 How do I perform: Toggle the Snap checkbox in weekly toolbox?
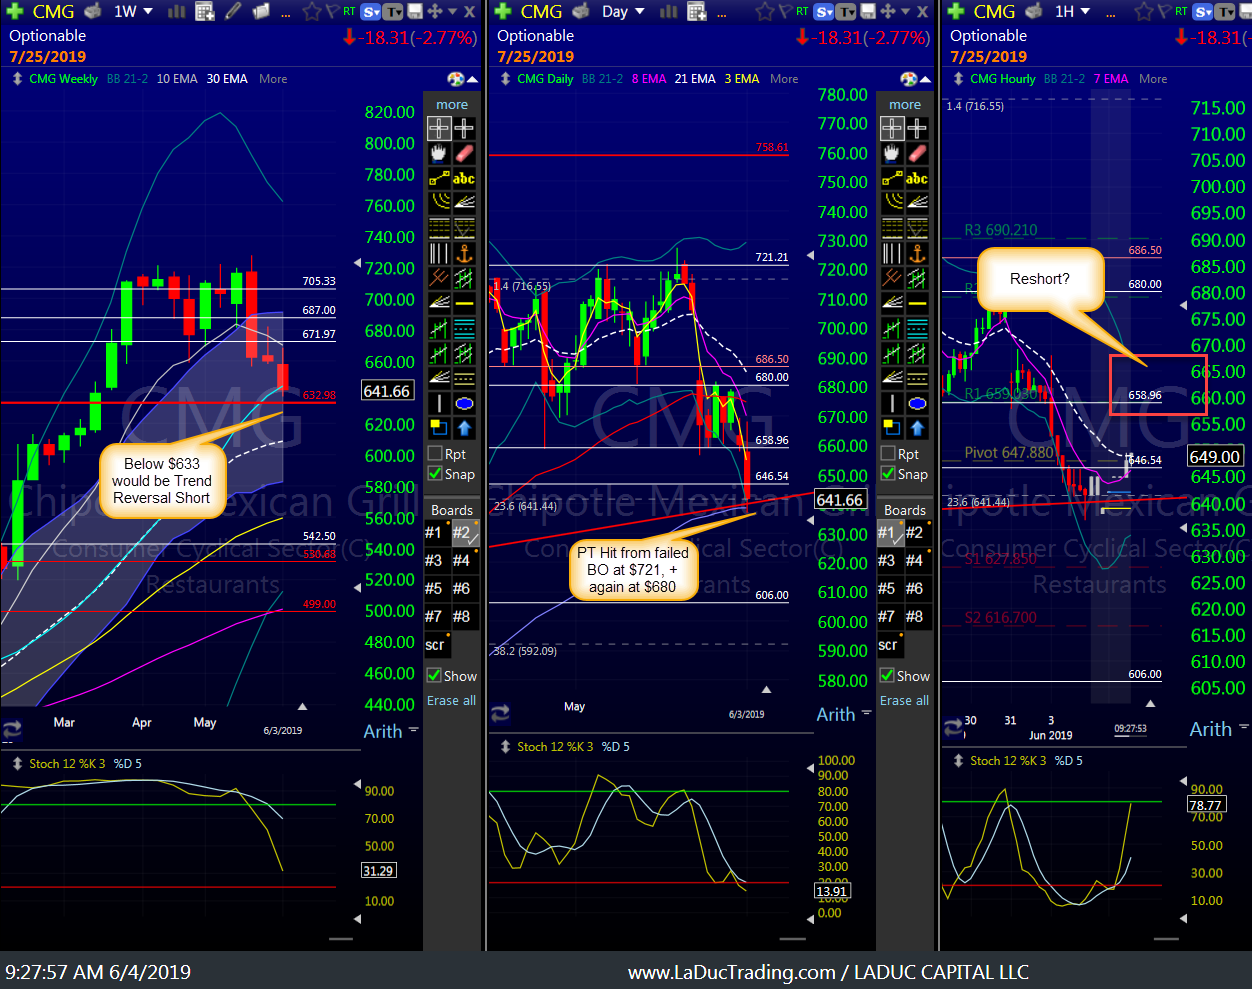coord(435,473)
